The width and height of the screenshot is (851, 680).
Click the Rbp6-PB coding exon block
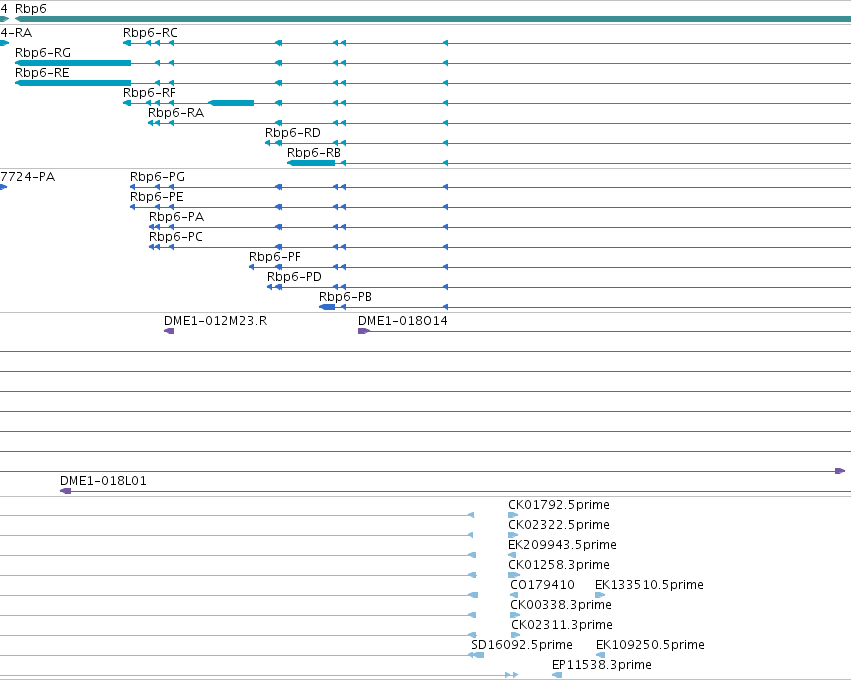click(x=327, y=307)
